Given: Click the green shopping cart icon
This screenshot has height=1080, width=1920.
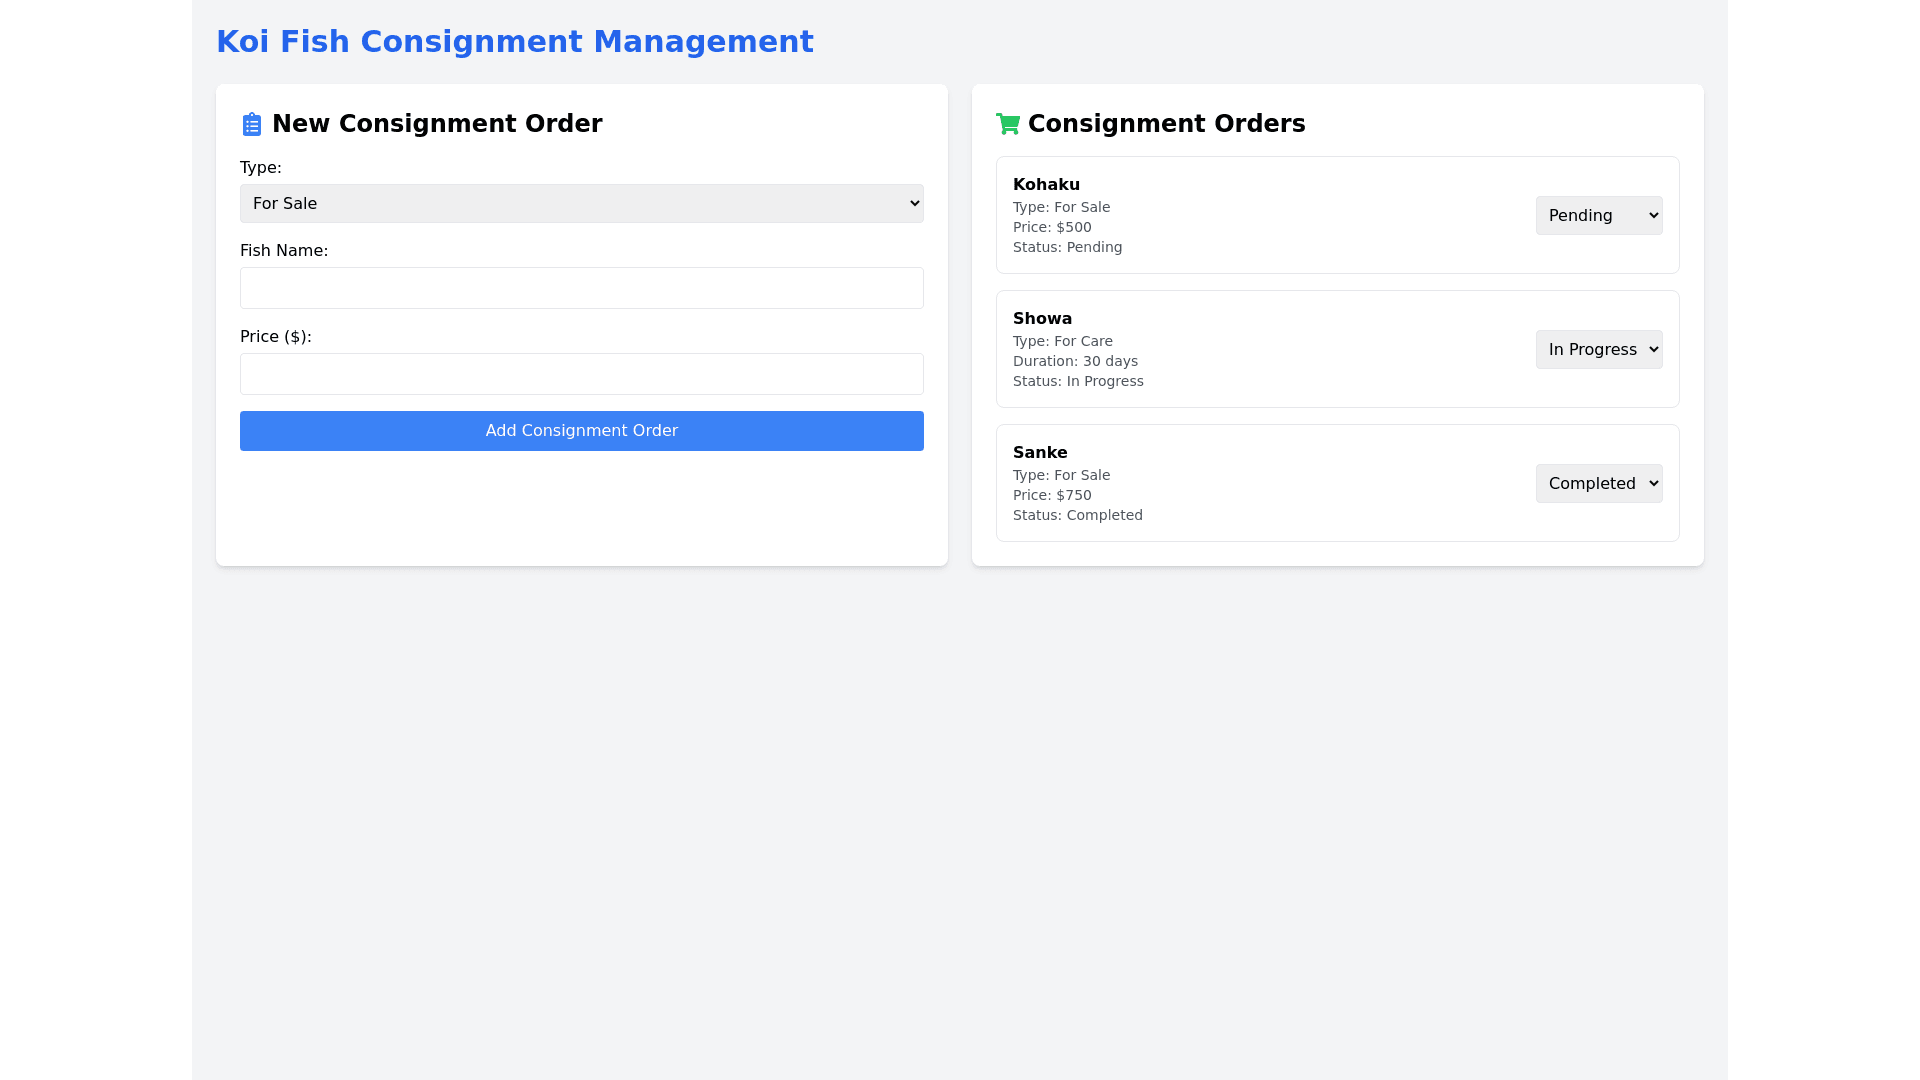Looking at the screenshot, I should [x=1008, y=124].
